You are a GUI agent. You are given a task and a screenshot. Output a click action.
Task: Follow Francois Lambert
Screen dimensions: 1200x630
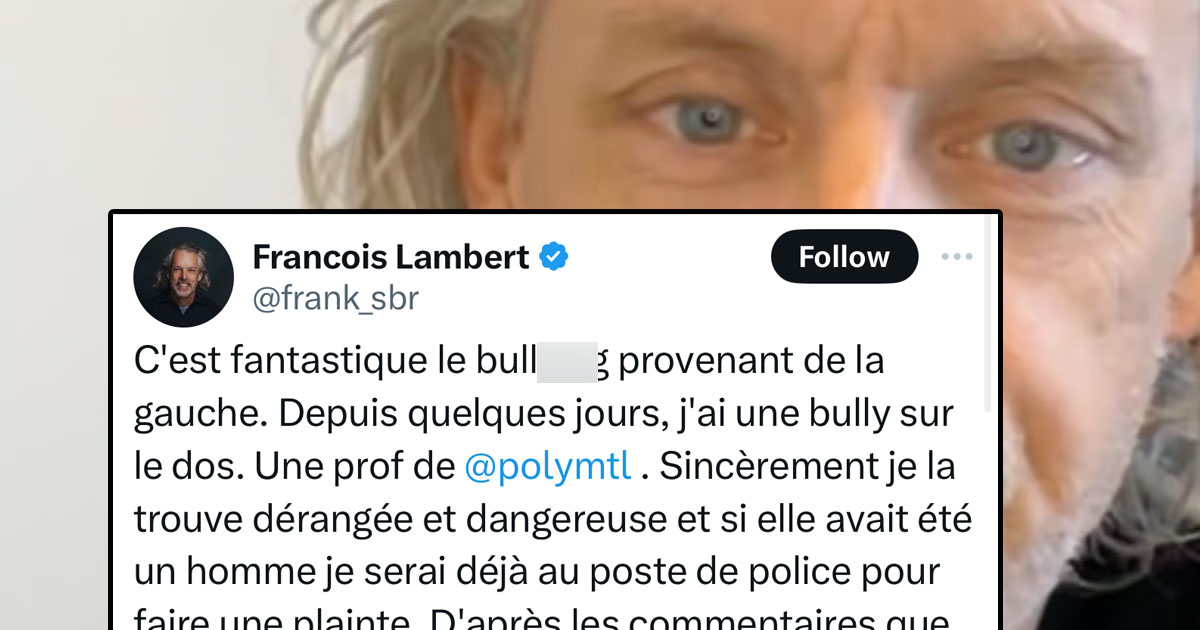[x=844, y=257]
